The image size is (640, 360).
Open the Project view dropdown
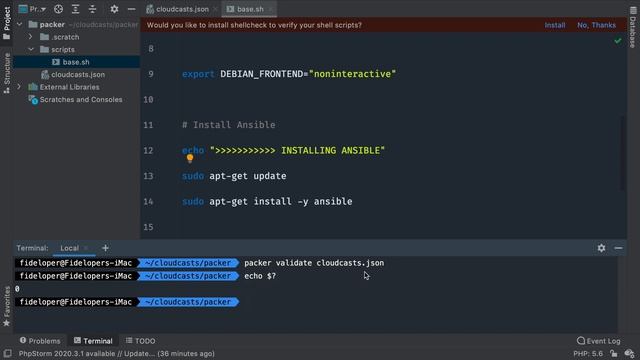pyautogui.click(x=33, y=9)
